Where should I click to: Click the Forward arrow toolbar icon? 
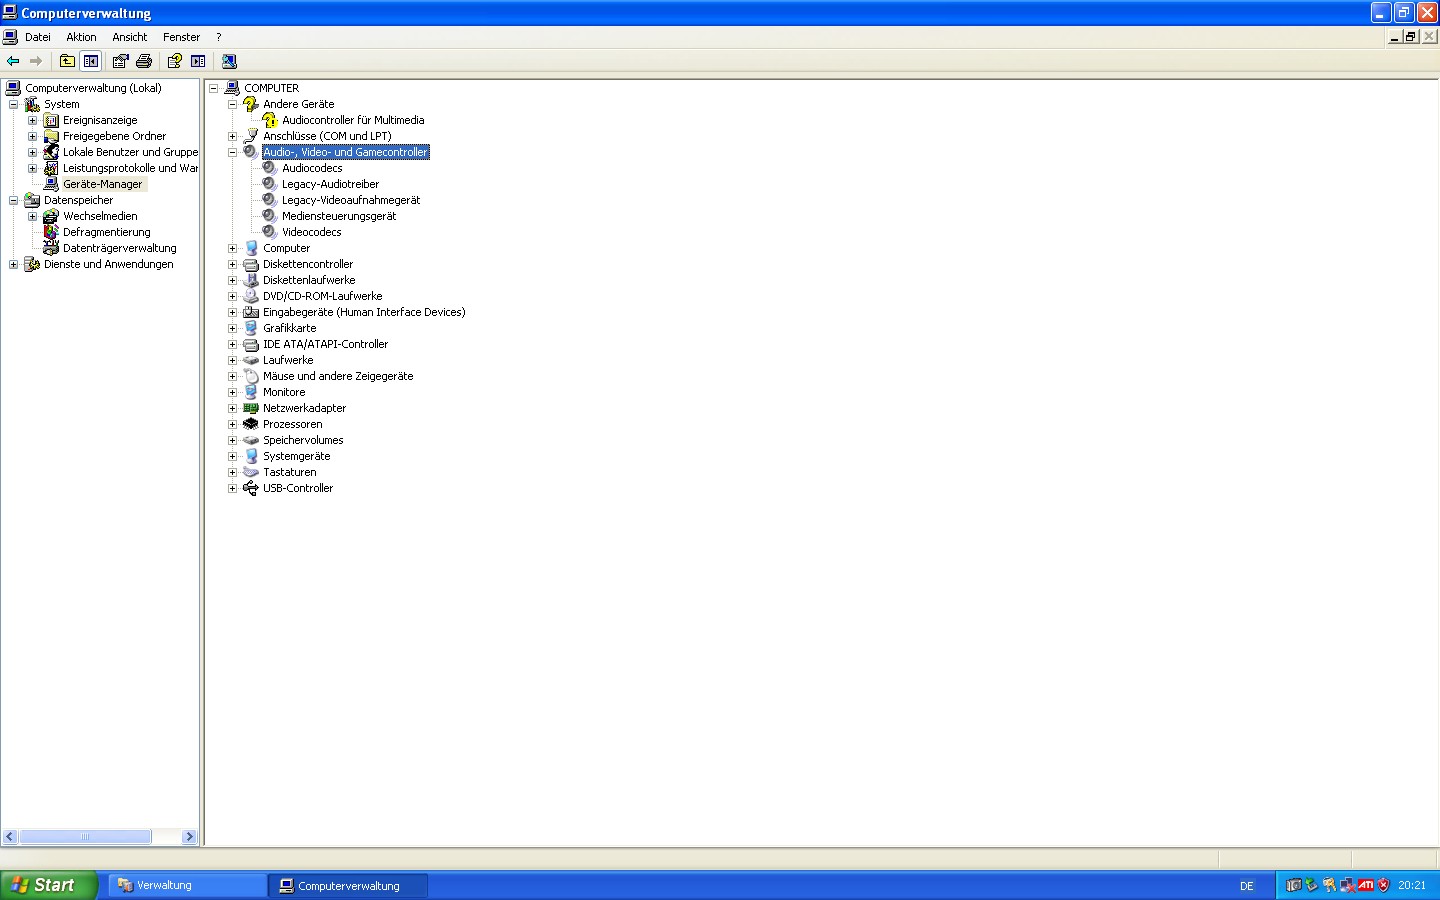36,61
